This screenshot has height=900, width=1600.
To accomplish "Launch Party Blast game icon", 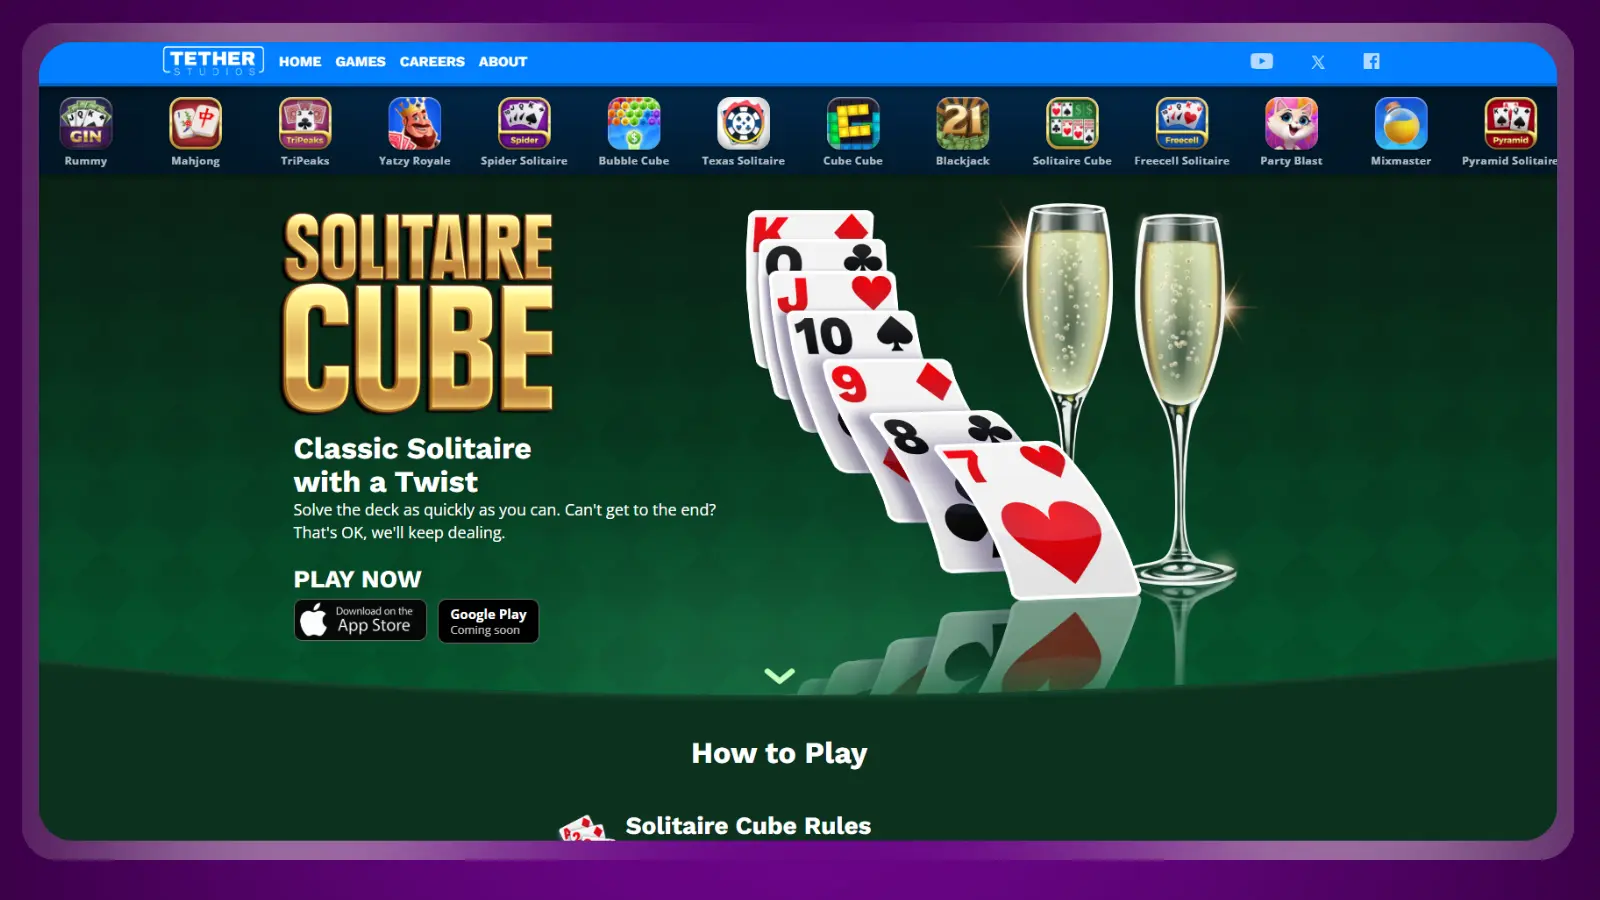I will (x=1291, y=124).
